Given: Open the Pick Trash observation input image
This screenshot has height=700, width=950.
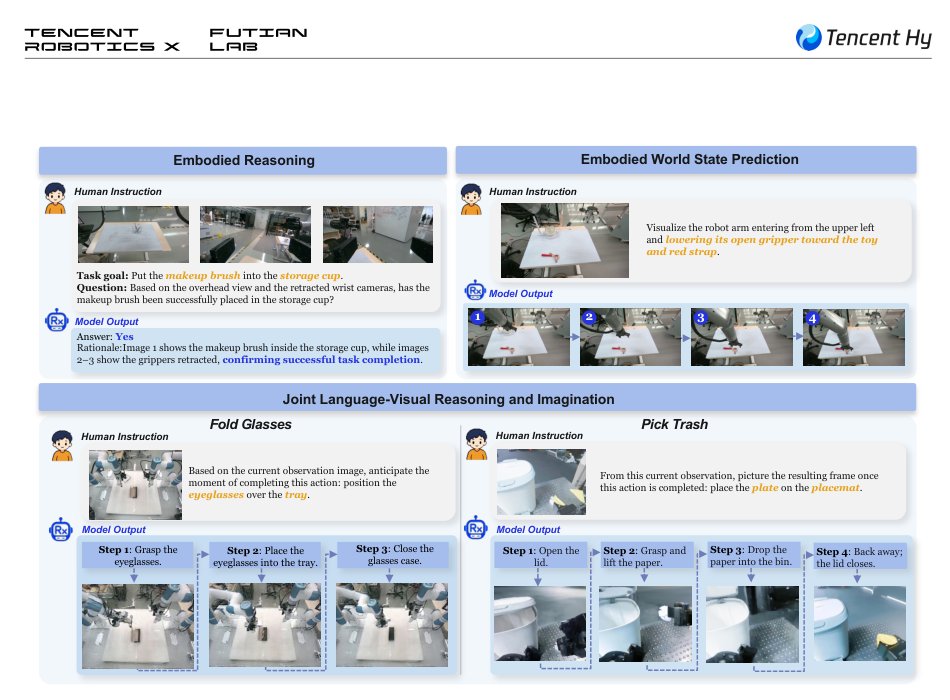Looking at the screenshot, I should (x=541, y=482).
